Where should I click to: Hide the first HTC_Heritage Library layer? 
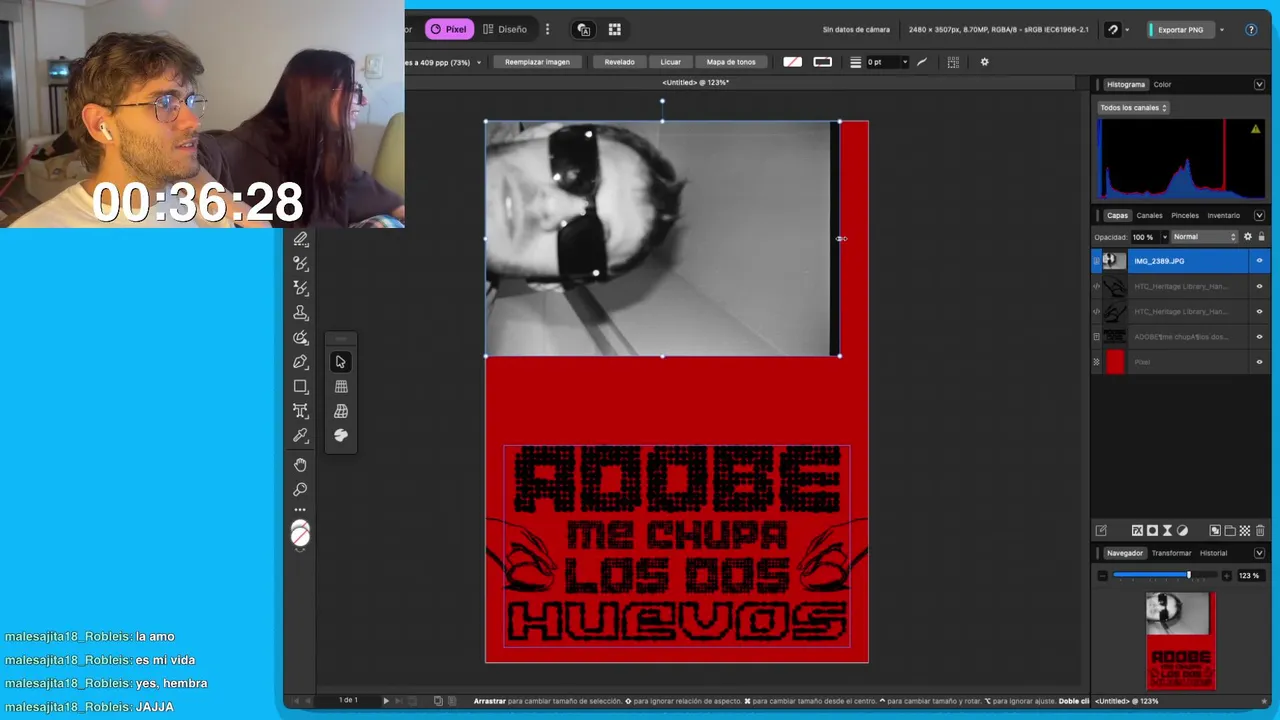tap(1259, 286)
